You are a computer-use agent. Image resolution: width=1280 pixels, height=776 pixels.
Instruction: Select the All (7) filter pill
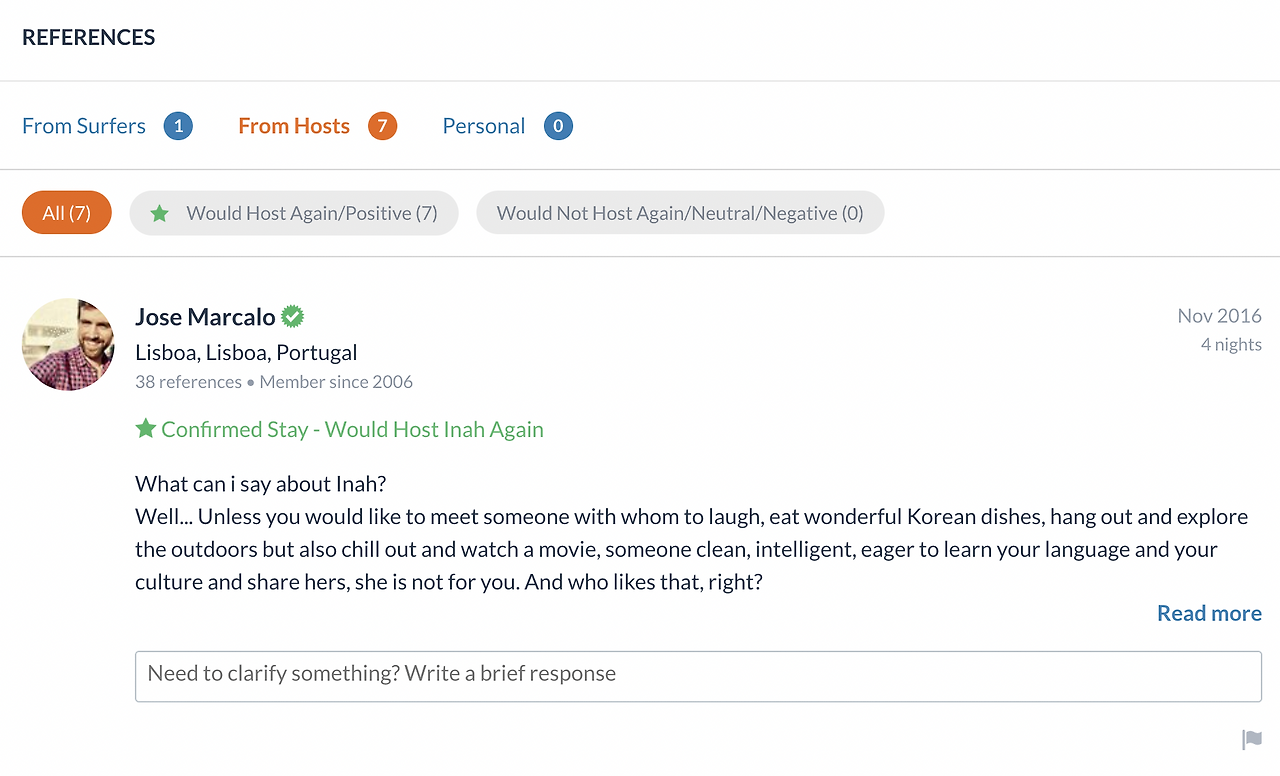point(67,213)
